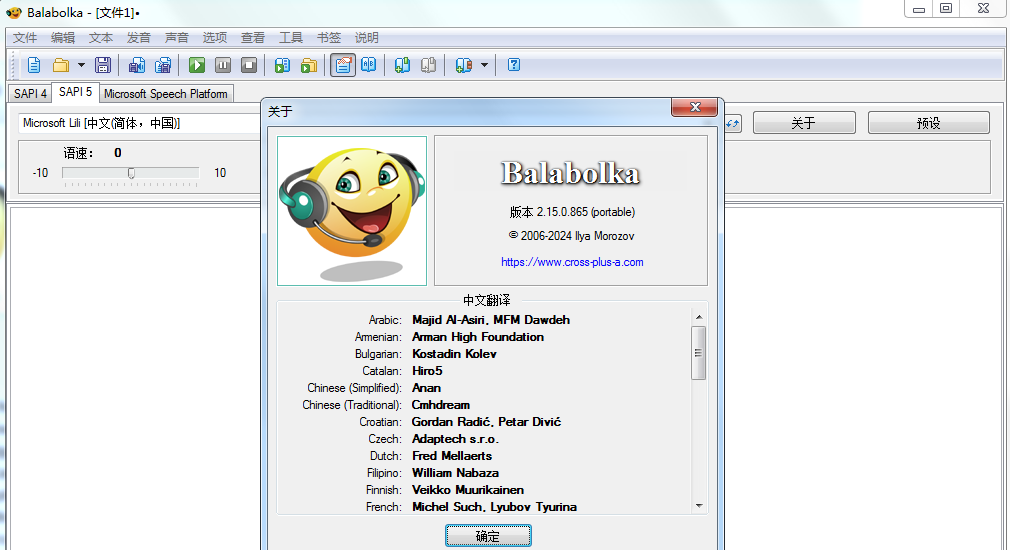Click the Balabolka title logo text
Image resolution: width=1010 pixels, height=550 pixels.
pyautogui.click(x=571, y=173)
